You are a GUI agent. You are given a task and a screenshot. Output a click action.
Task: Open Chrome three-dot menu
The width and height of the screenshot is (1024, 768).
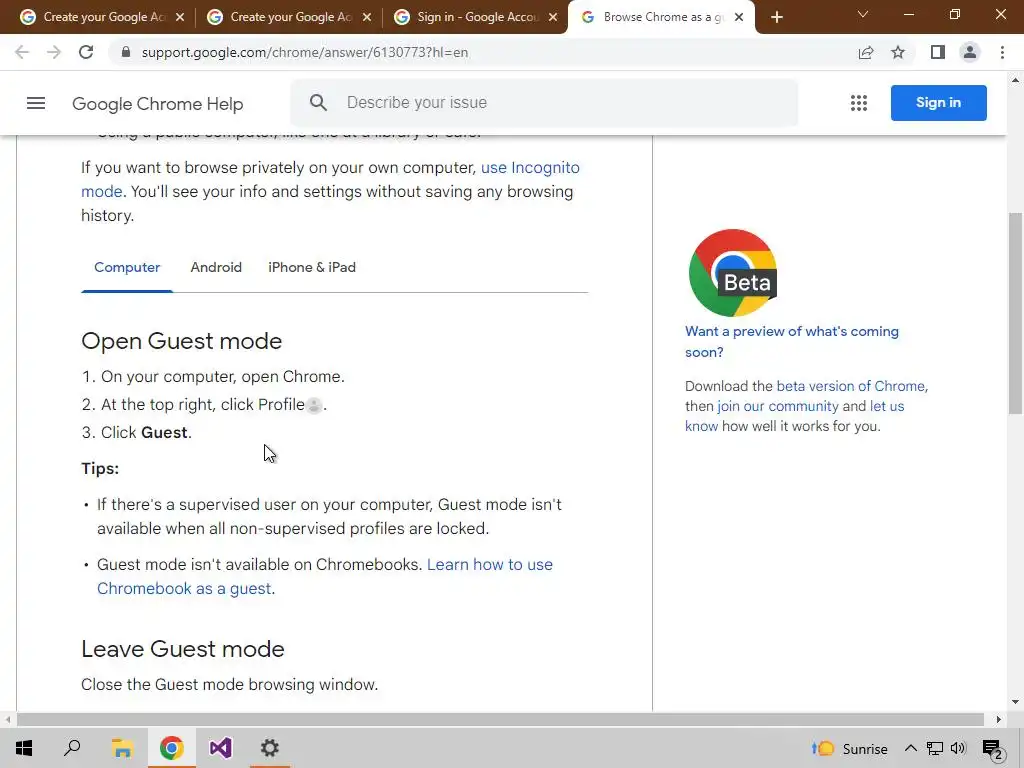(1002, 52)
